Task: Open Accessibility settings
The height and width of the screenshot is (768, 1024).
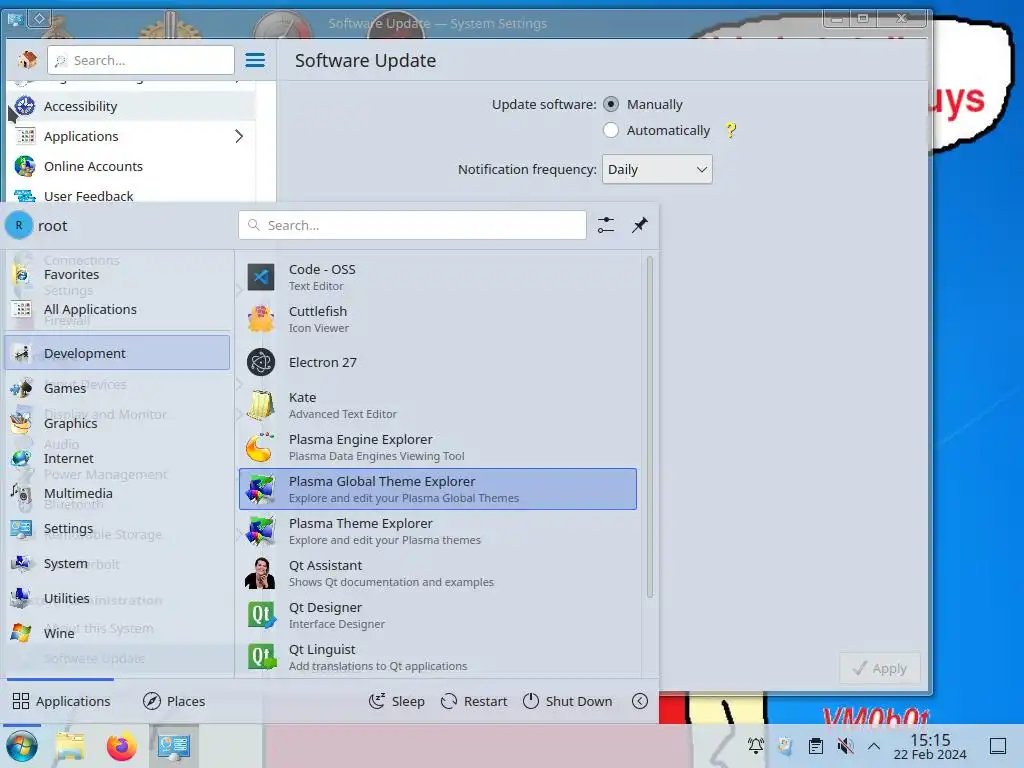Action: point(131,106)
